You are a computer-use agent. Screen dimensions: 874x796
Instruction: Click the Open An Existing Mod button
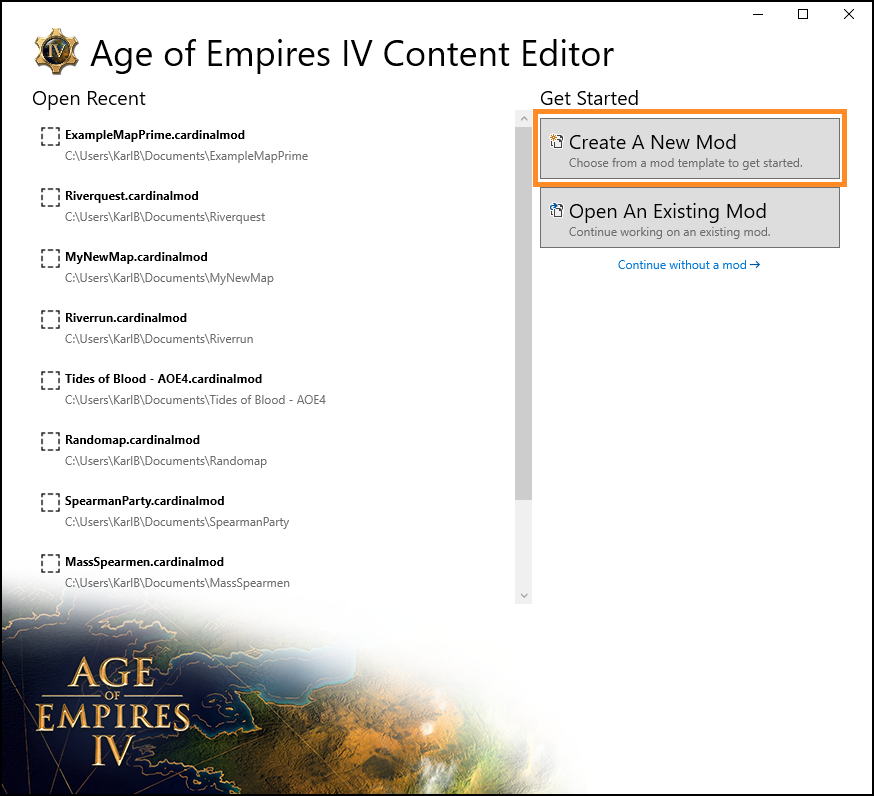pyautogui.click(x=690, y=217)
